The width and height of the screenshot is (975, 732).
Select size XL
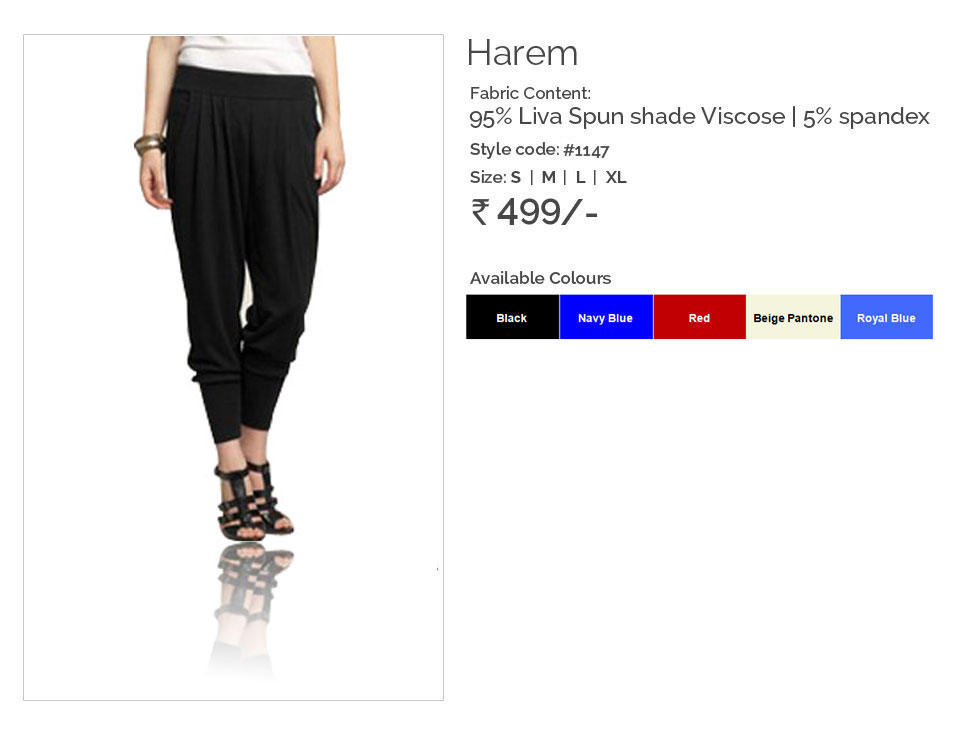coord(616,178)
